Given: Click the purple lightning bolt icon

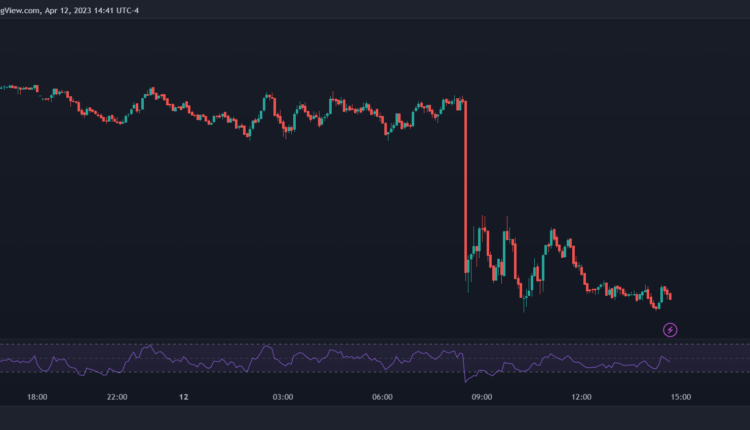Looking at the screenshot, I should click(x=670, y=329).
